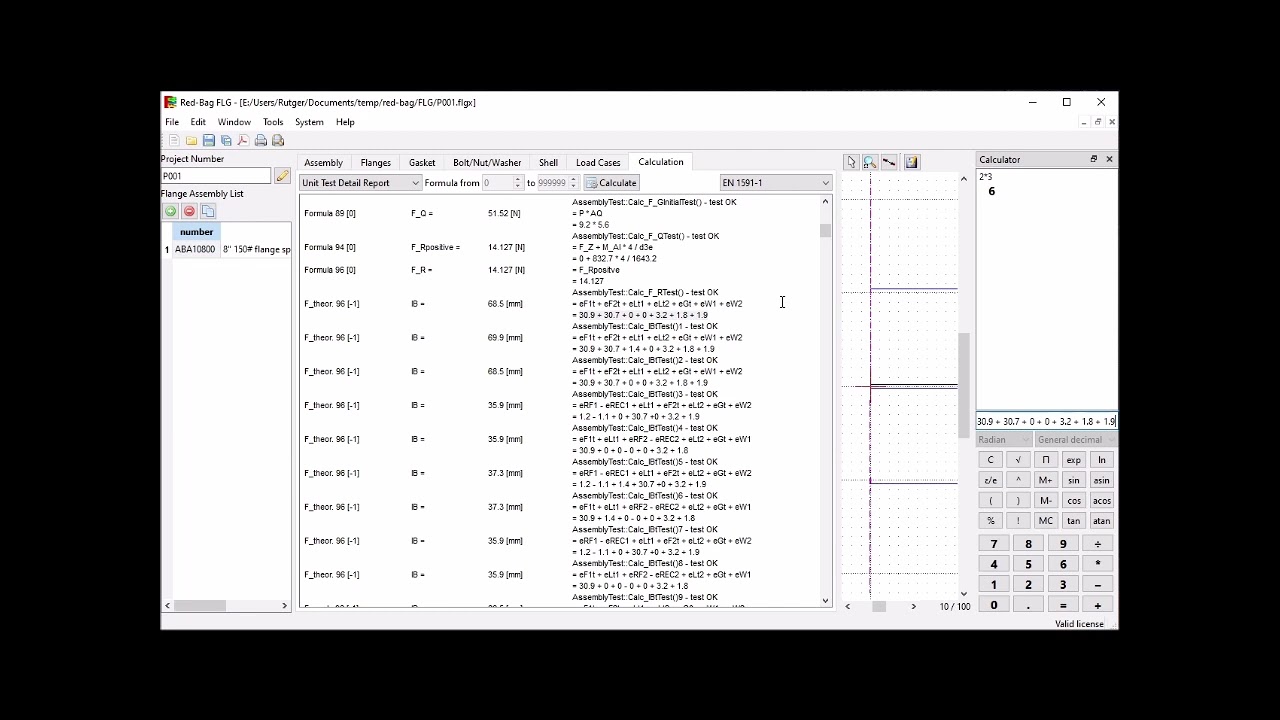1280x720 pixels.
Task: Click the New file toolbar icon
Action: 174,141
